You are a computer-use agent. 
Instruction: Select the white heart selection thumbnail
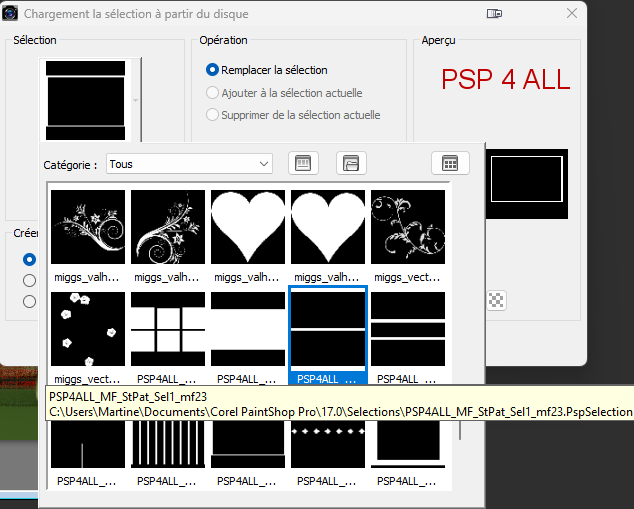pos(248,227)
